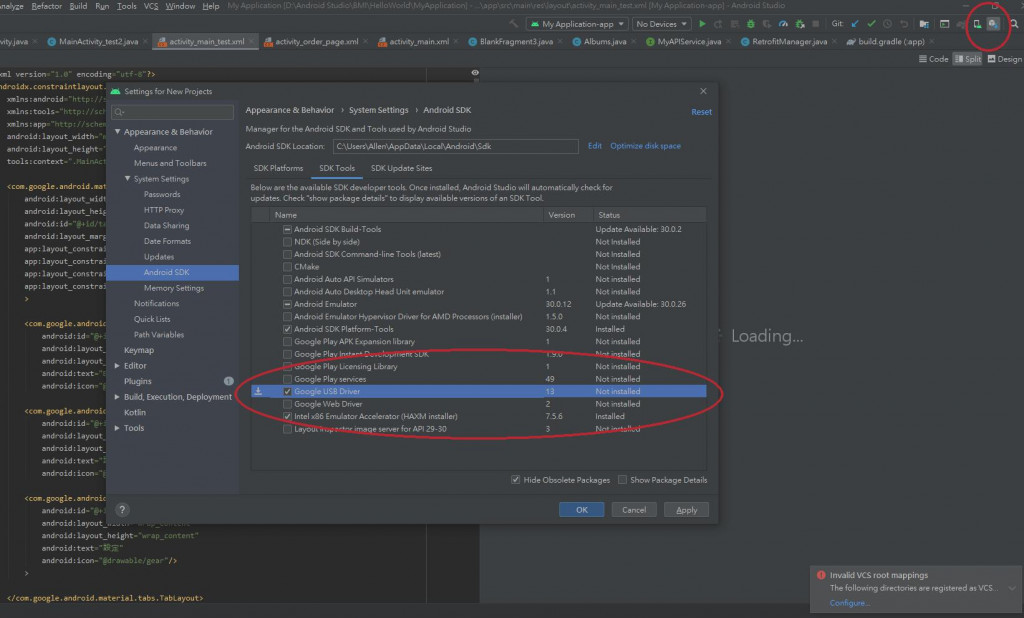1024x618 pixels.
Task: Toggle Hide Obsolete Packages checkbox
Action: click(x=516, y=480)
